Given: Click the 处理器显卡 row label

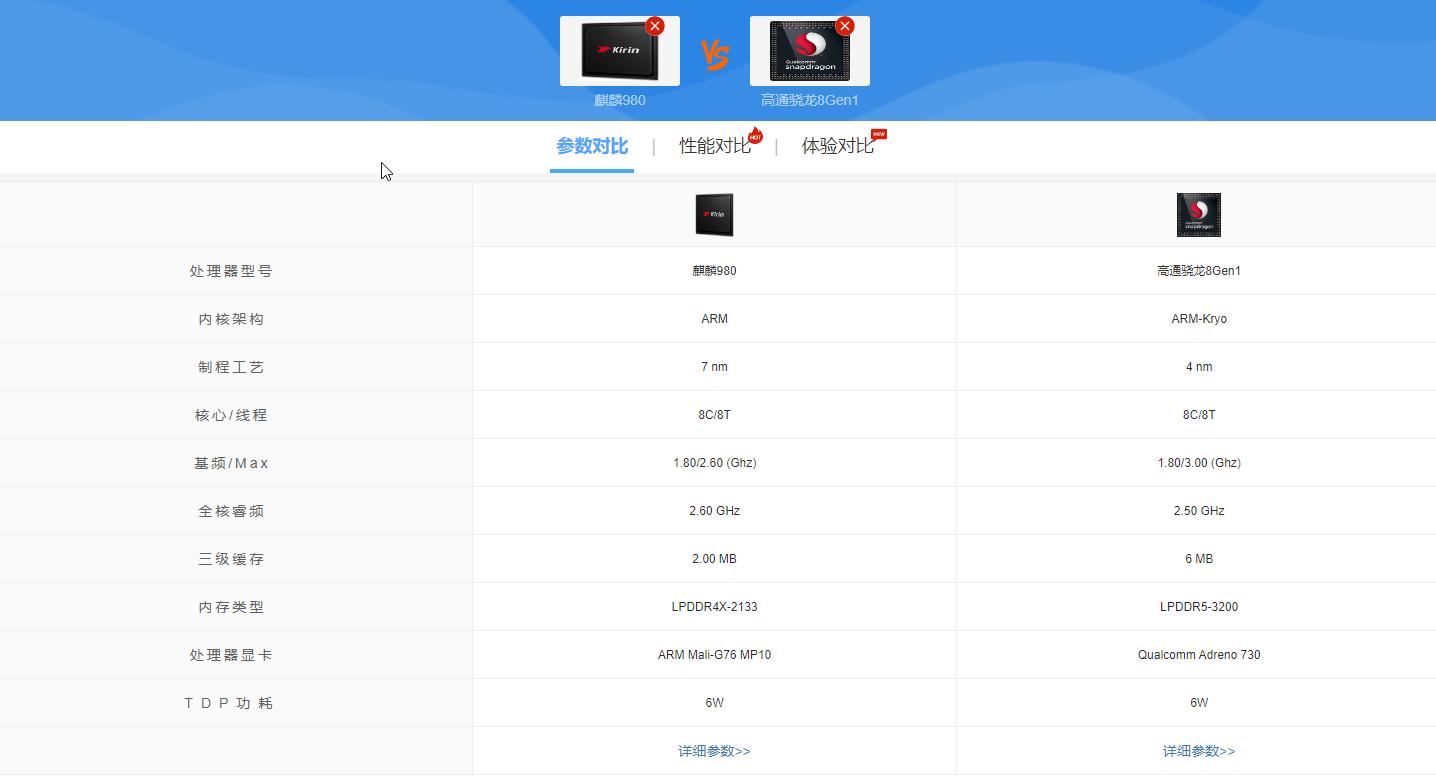Looking at the screenshot, I should pos(231,655).
